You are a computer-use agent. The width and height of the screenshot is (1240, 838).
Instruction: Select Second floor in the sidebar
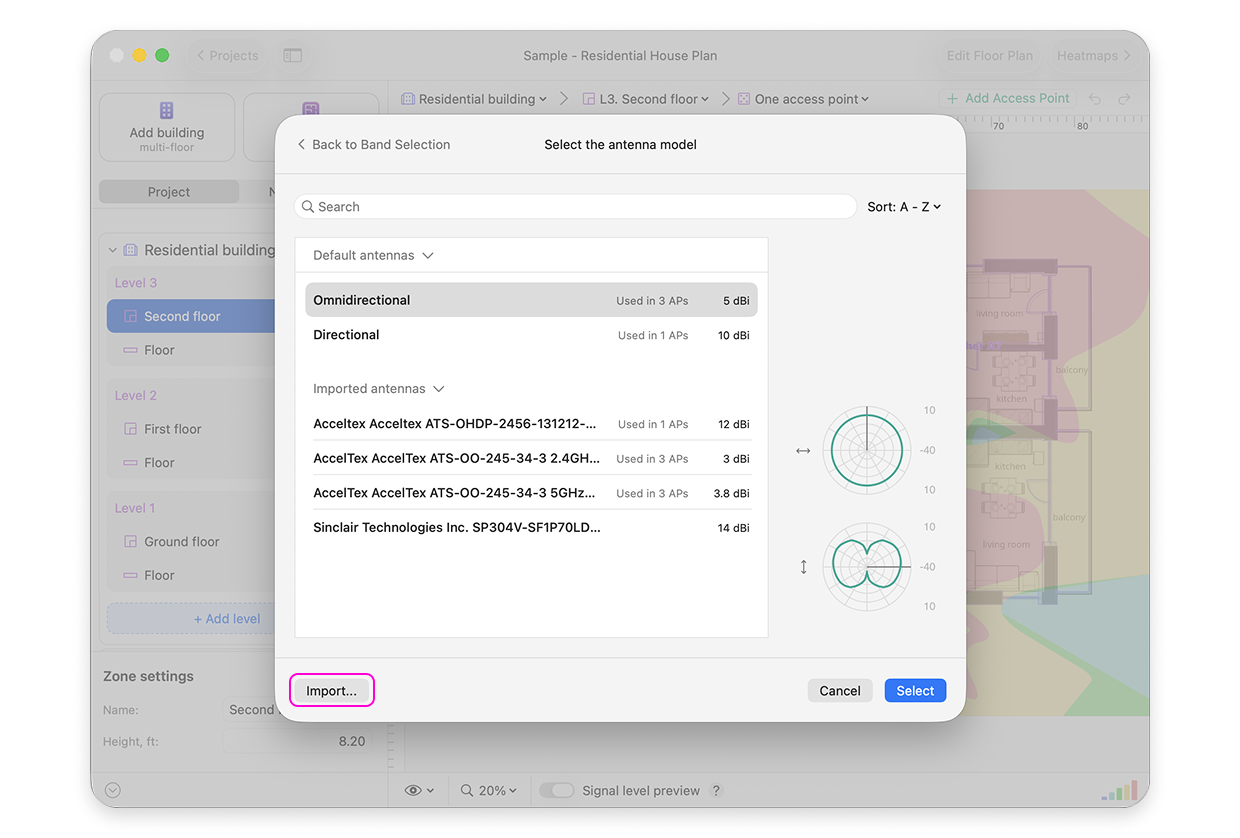pos(191,316)
